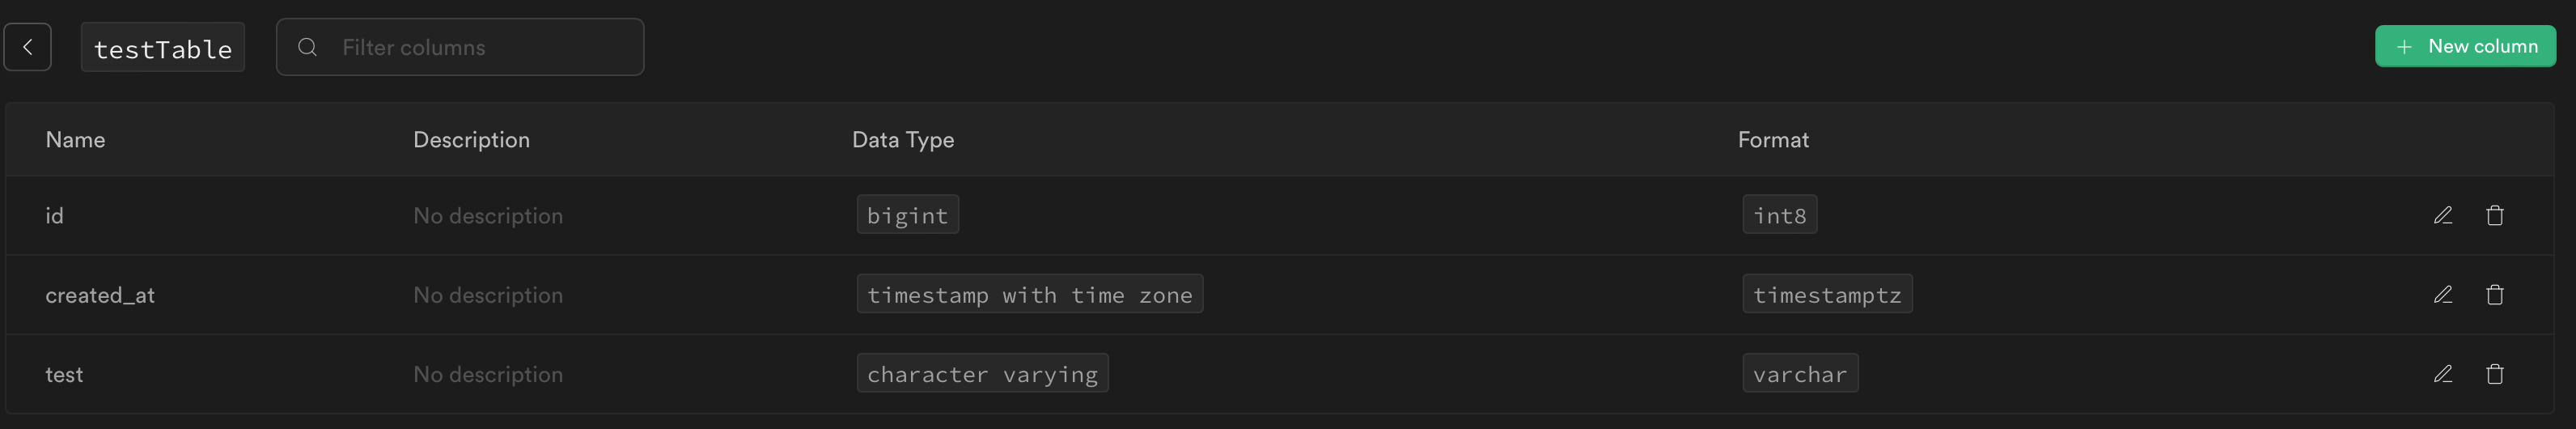The image size is (2576, 429).
Task: Select the bigint data type badge
Action: coord(907,215)
